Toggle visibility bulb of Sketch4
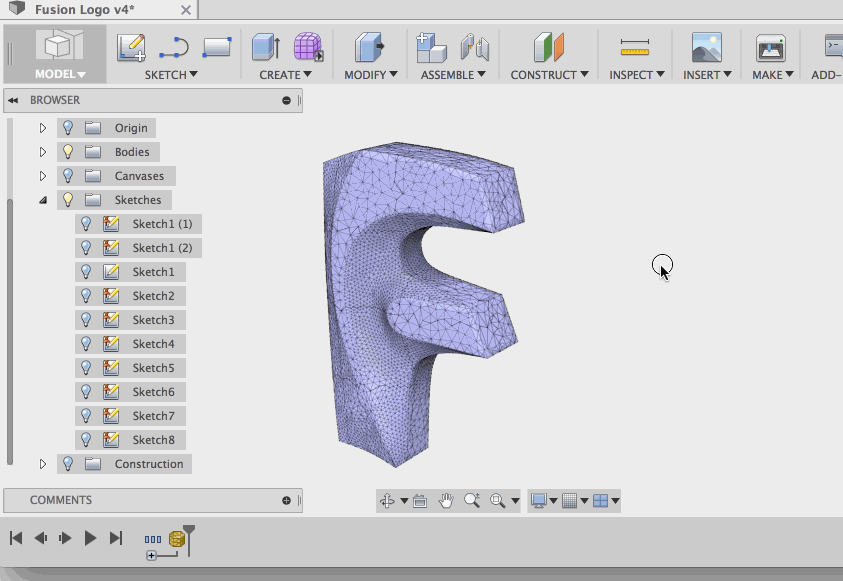 (x=86, y=344)
